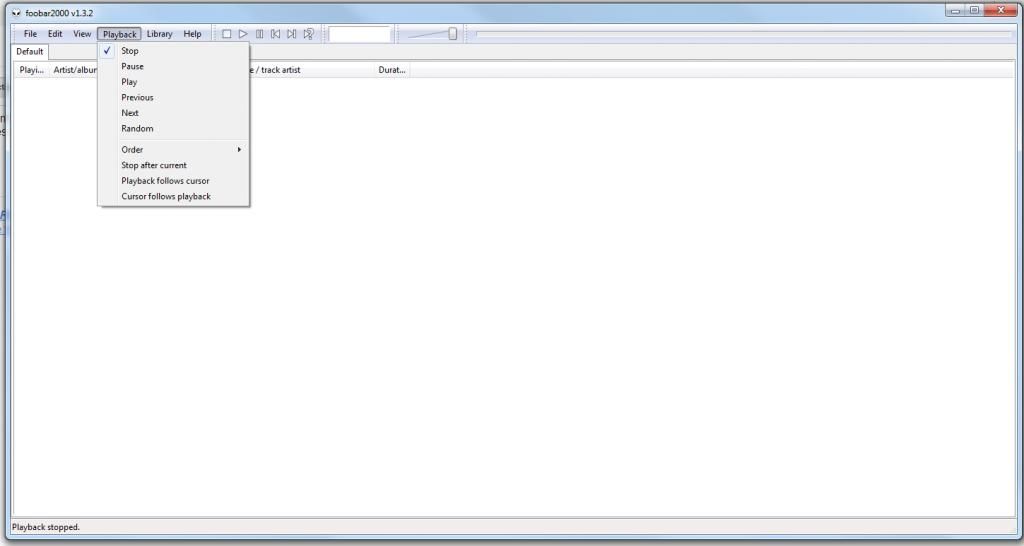Click the Durat... column header
1024x546 pixels.
[x=392, y=70]
